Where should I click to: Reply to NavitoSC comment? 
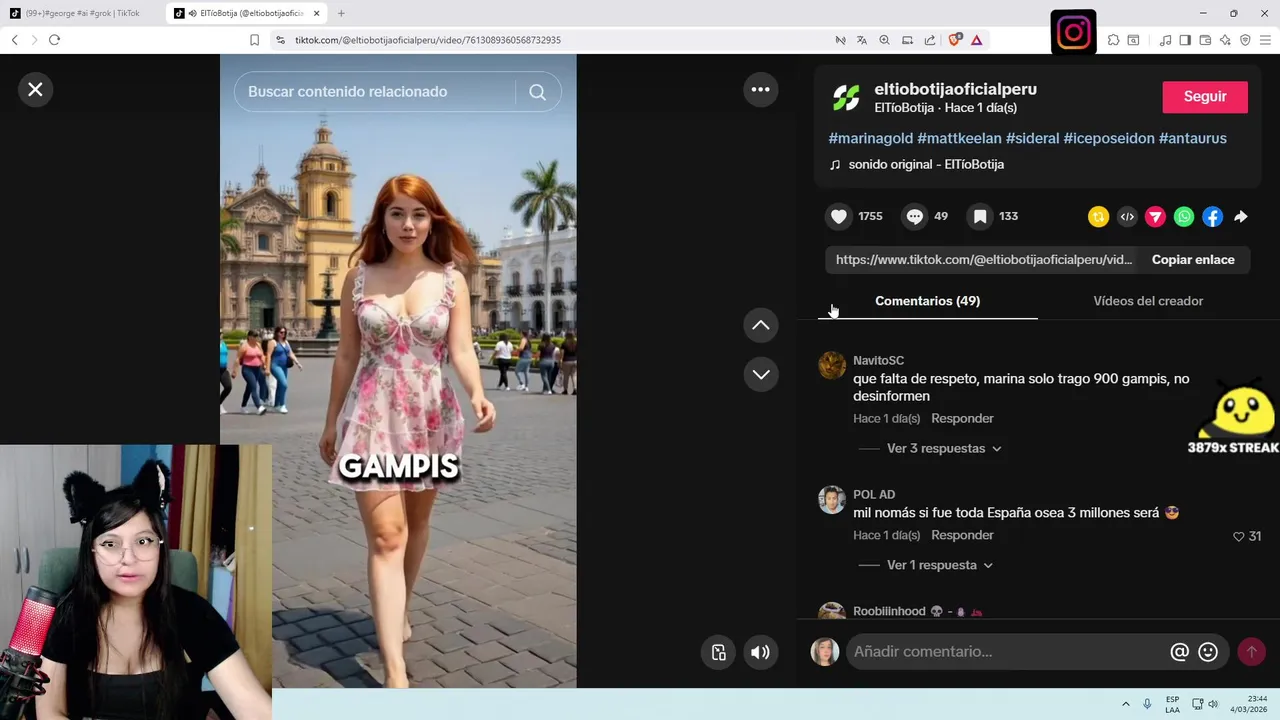point(962,418)
